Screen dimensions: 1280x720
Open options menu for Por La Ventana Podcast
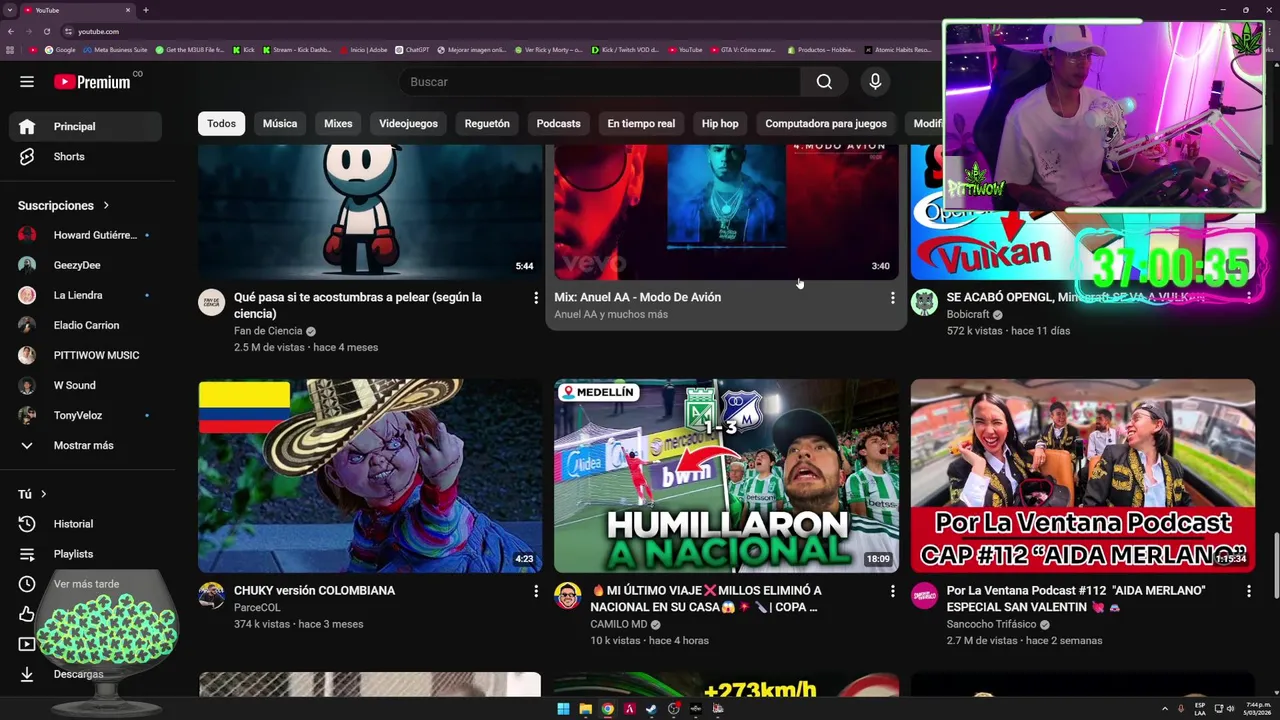tap(1248, 592)
